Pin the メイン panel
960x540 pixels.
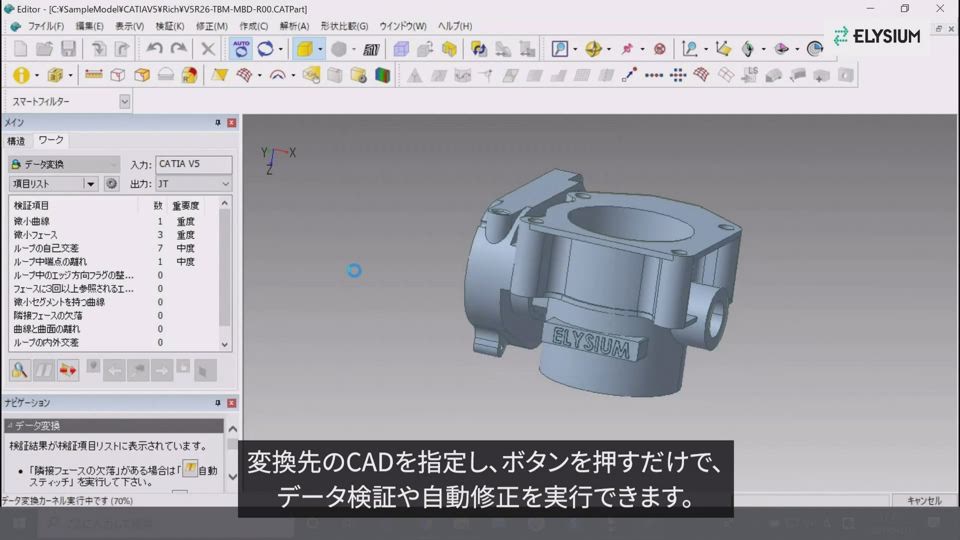click(x=217, y=123)
